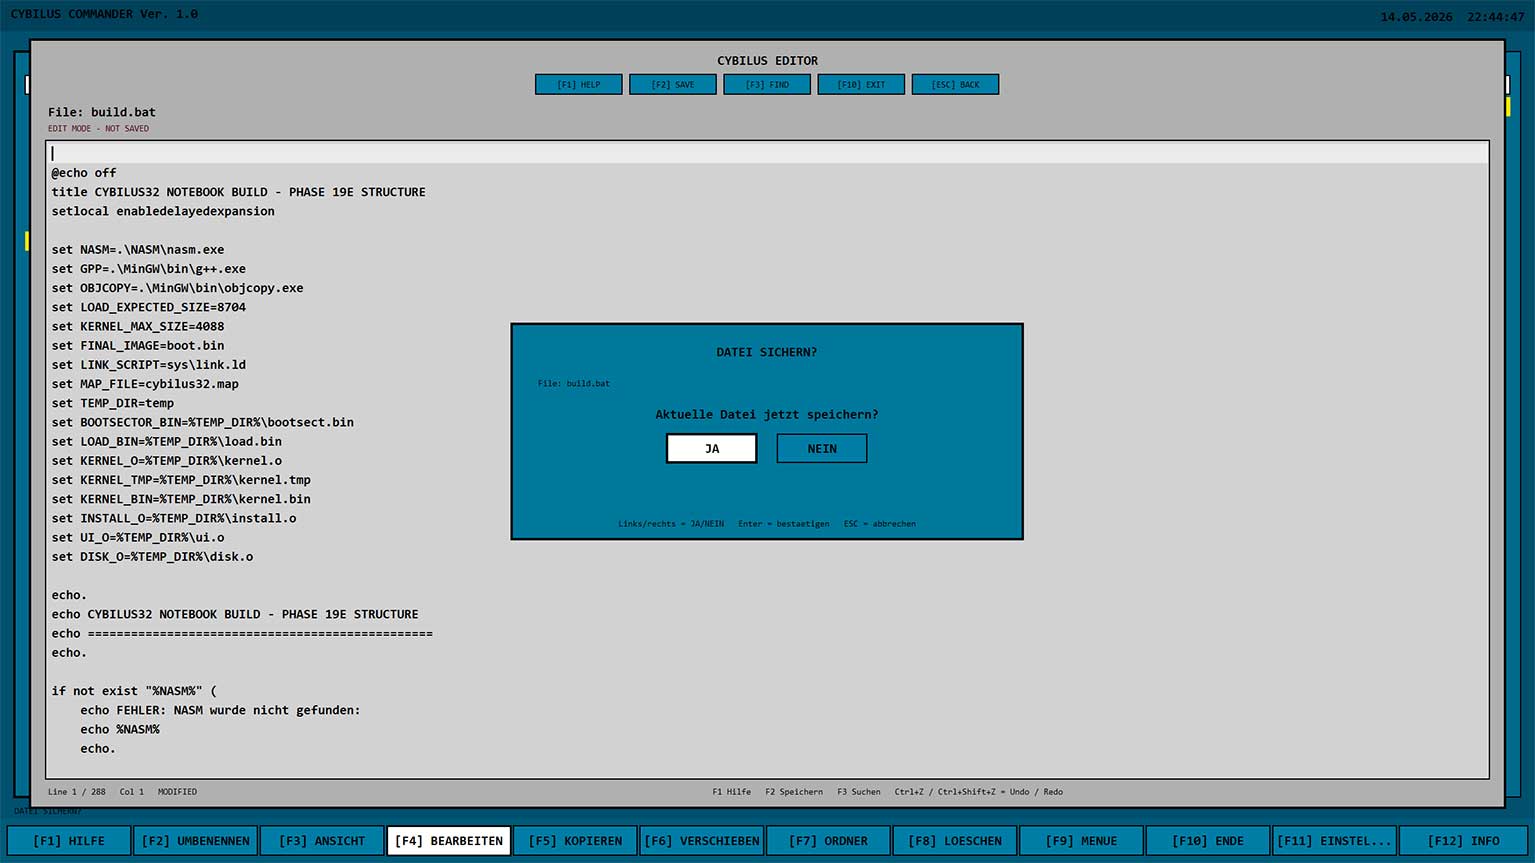This screenshot has height=863, width=1535.
Task: Click 'echo FEHLER: NASM wurde nicht gefunden:' line
Action: click(220, 710)
